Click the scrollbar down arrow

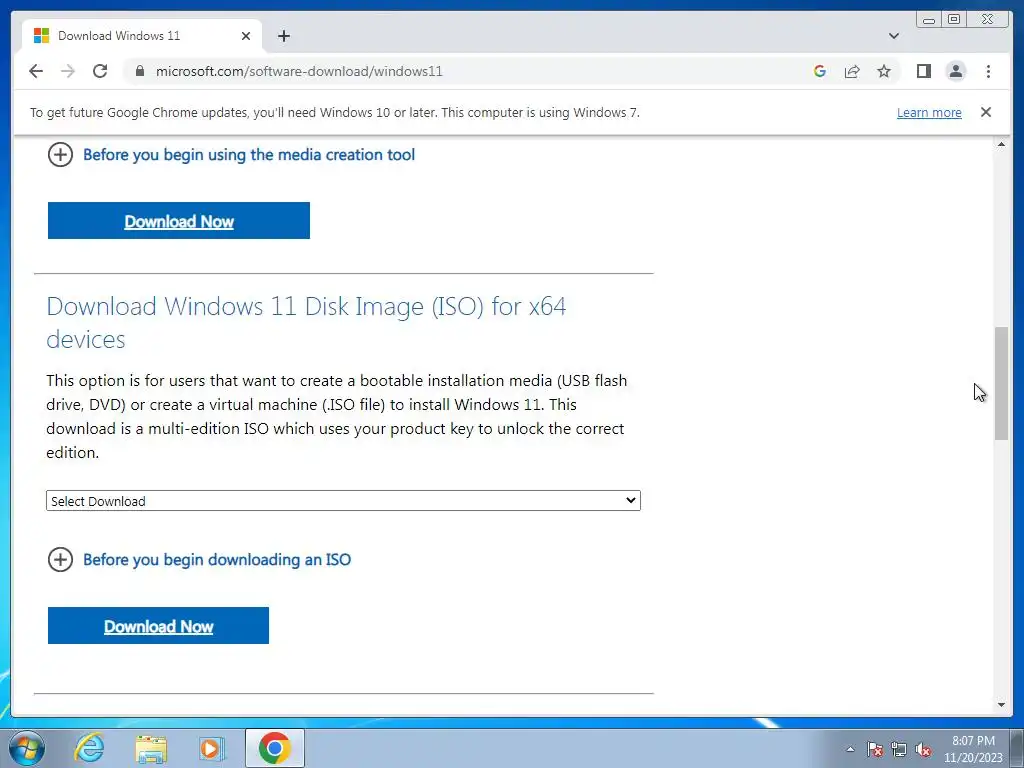click(x=1001, y=705)
